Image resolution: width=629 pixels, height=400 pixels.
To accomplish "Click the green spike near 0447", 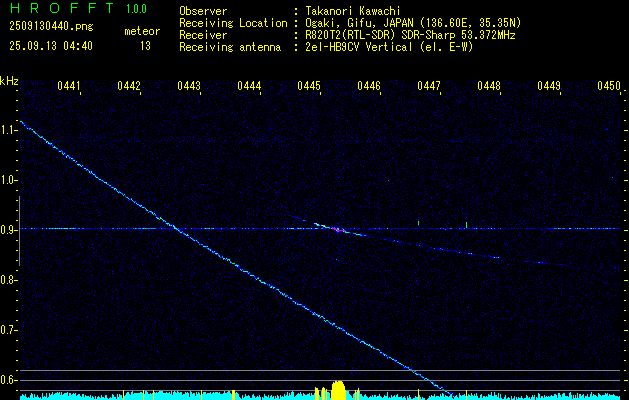I will pos(418,223).
